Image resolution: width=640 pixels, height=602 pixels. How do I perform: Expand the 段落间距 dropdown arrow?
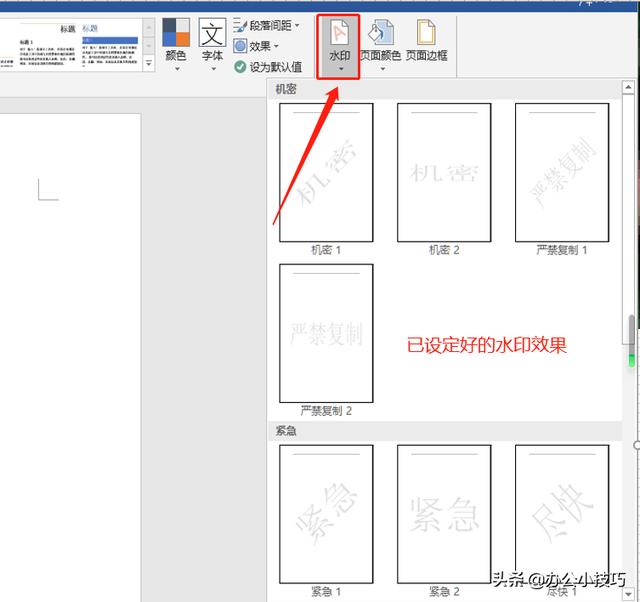pyautogui.click(x=297, y=26)
